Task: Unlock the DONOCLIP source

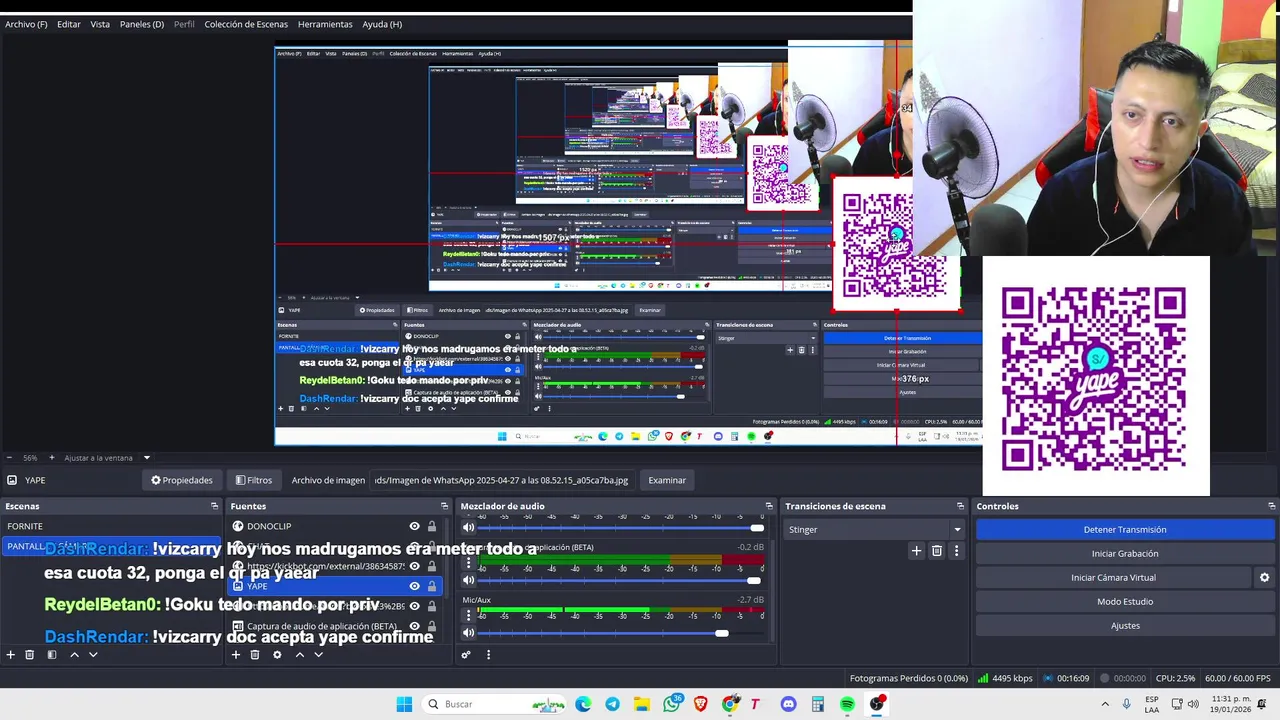Action: tap(432, 526)
